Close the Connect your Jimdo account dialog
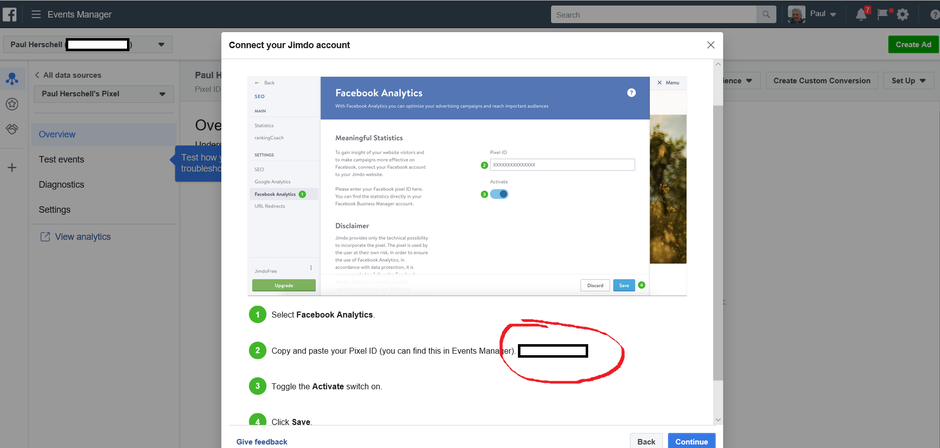Screen dimensions: 940x448 pyautogui.click(x=710, y=45)
